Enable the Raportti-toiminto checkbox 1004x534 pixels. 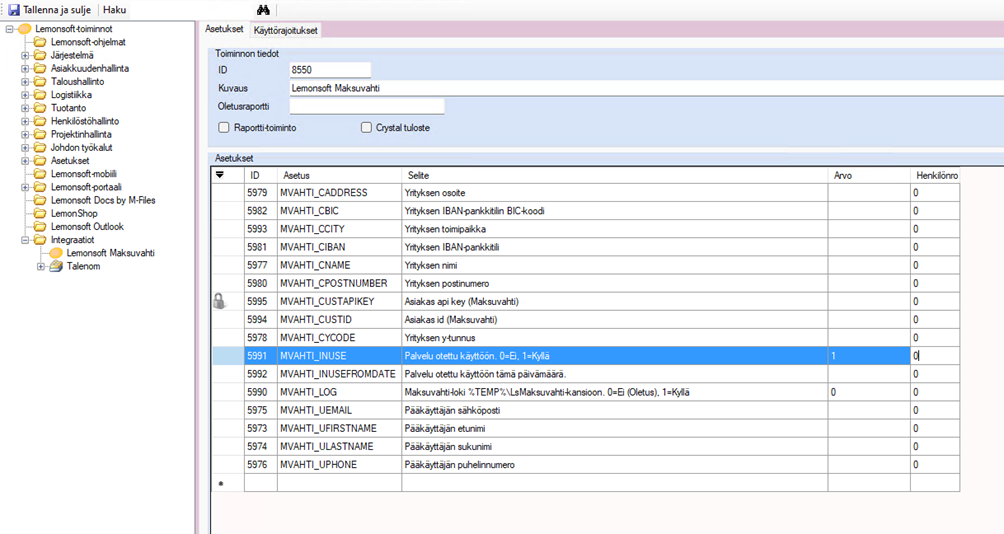click(x=224, y=128)
